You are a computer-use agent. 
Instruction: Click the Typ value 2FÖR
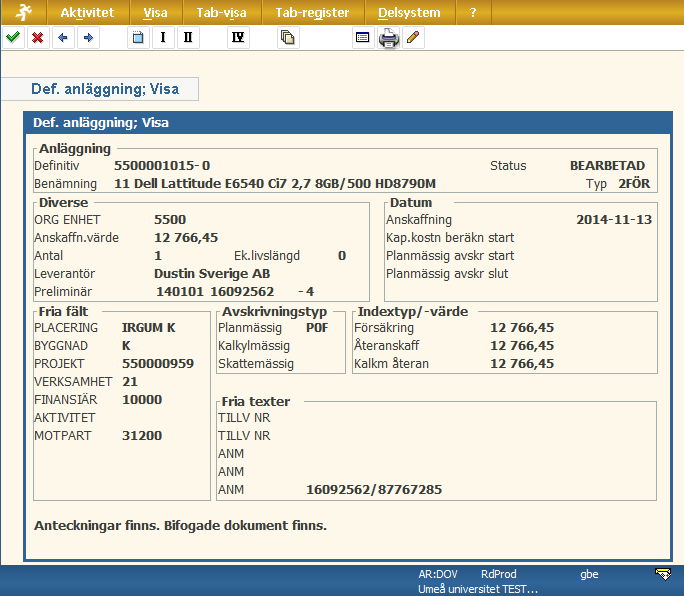pos(634,184)
